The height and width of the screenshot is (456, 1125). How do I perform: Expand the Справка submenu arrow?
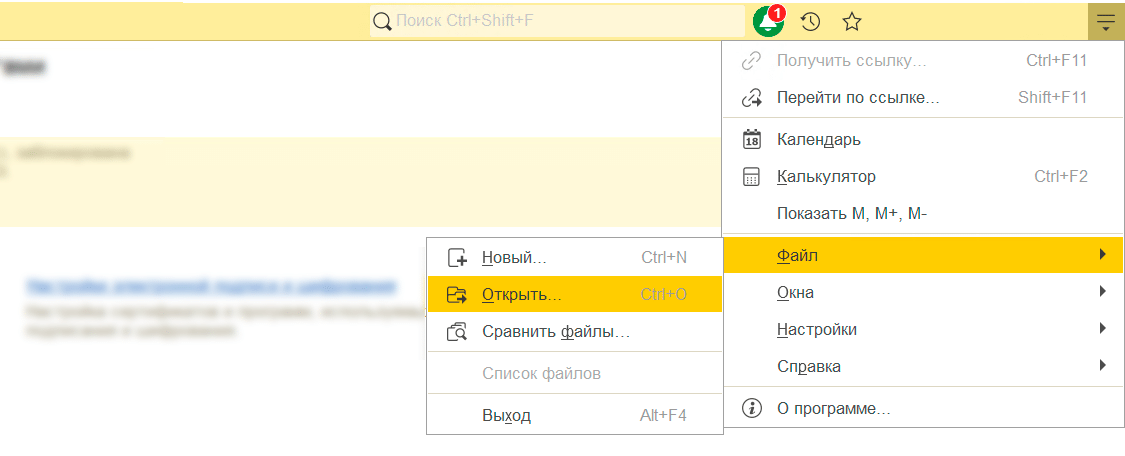[1102, 366]
